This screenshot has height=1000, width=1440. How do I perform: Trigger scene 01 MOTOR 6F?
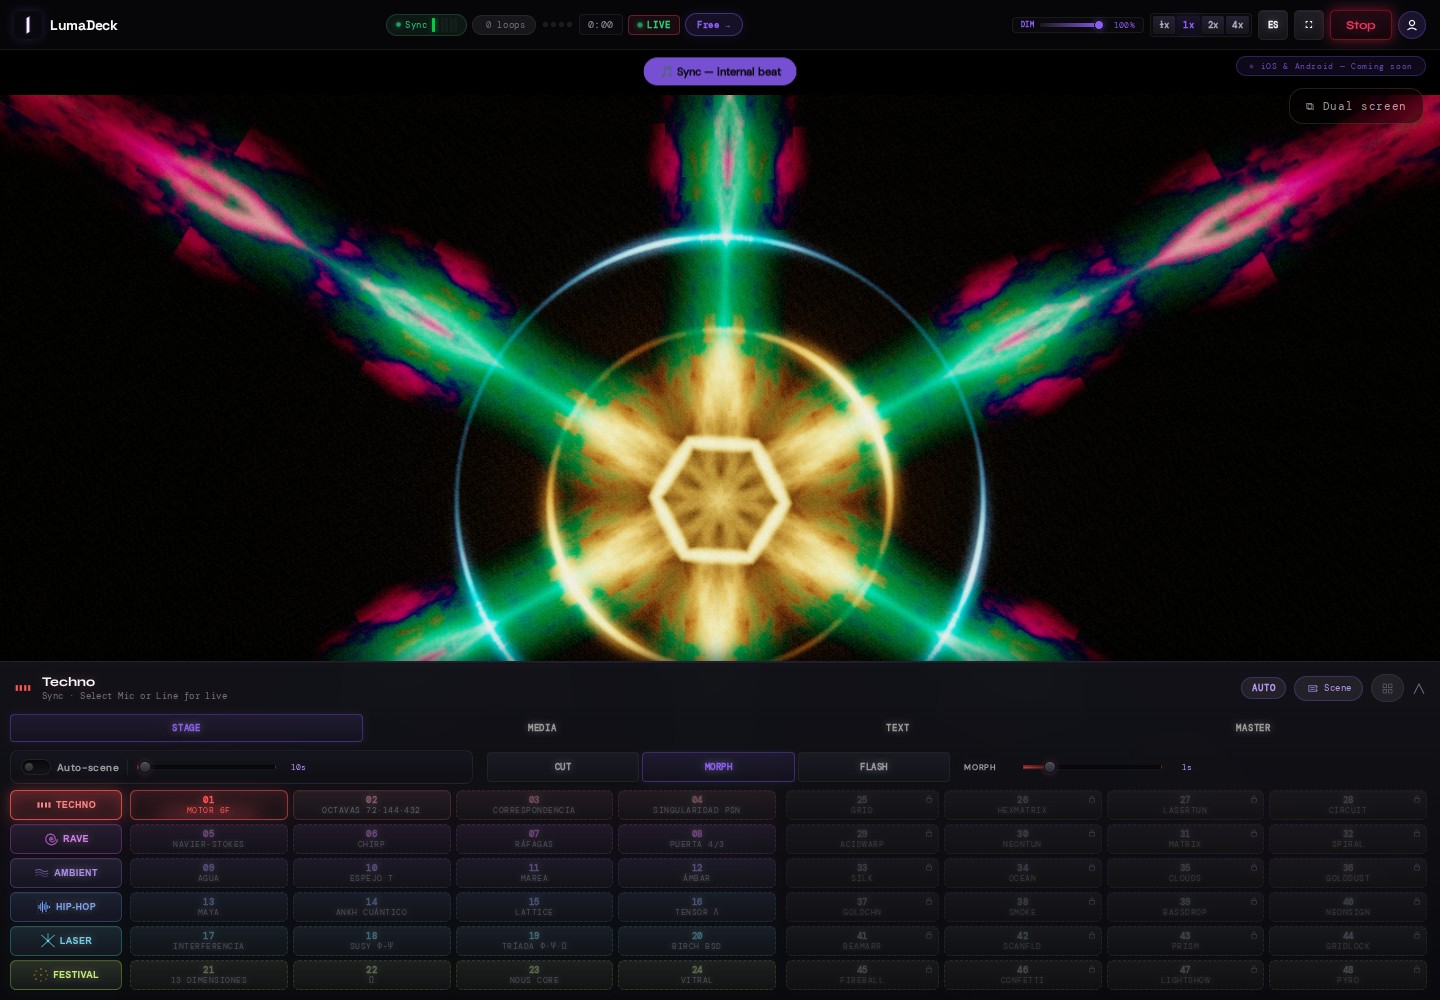(209, 805)
